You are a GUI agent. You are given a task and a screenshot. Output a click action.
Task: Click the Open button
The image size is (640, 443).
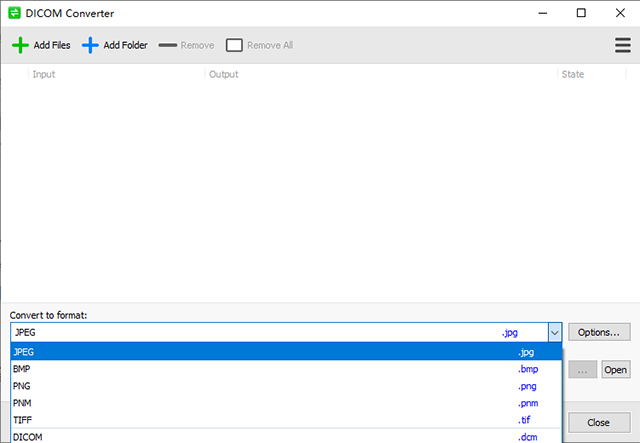coord(616,370)
